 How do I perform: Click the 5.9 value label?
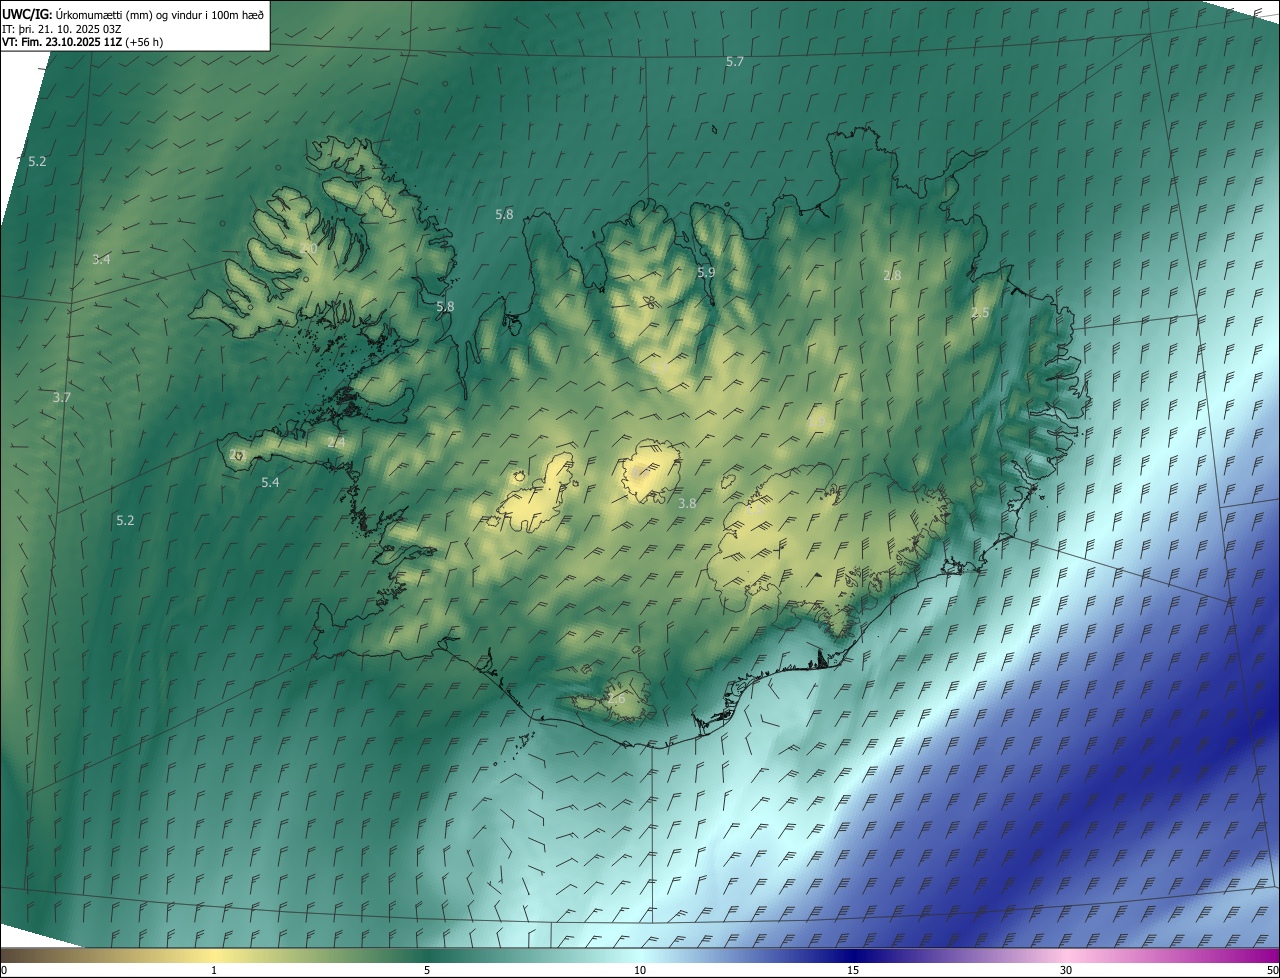point(706,273)
